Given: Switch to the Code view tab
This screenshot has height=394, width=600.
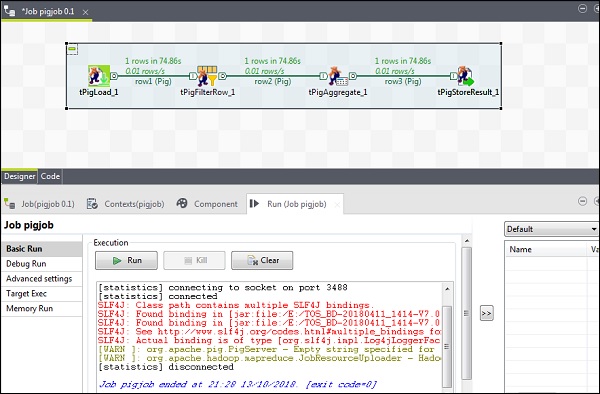Looking at the screenshot, I should 50,176.
